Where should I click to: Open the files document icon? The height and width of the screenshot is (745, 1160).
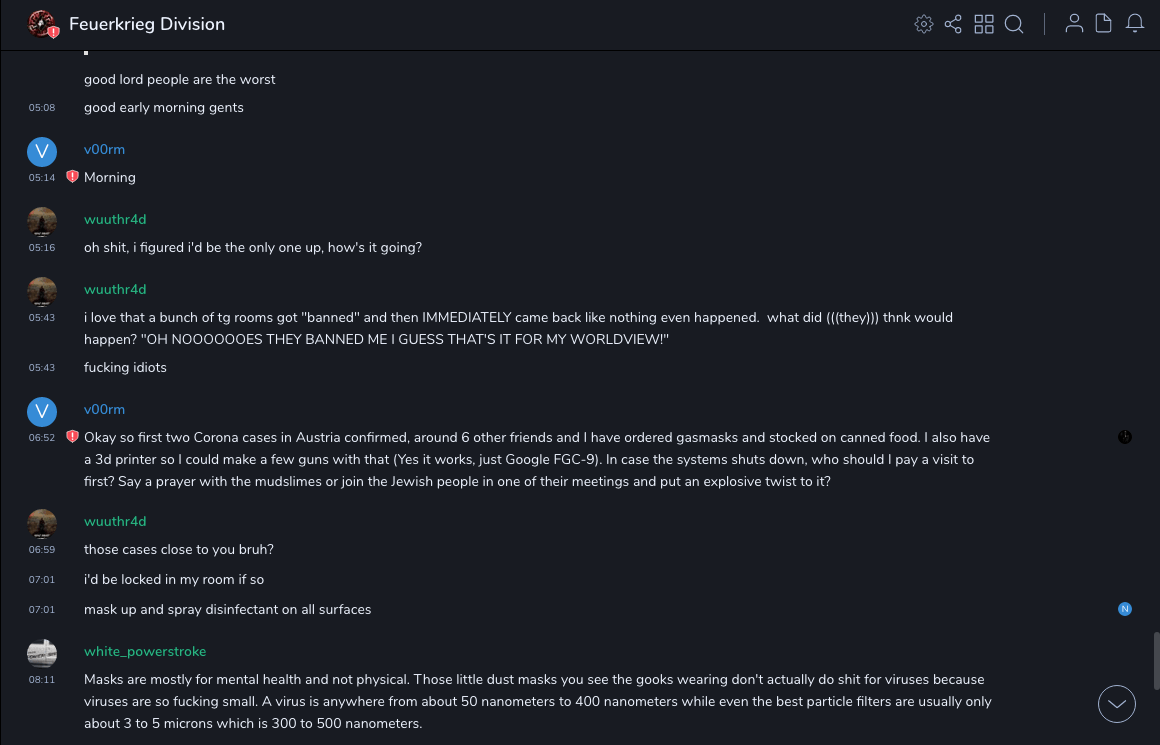pos(1104,24)
